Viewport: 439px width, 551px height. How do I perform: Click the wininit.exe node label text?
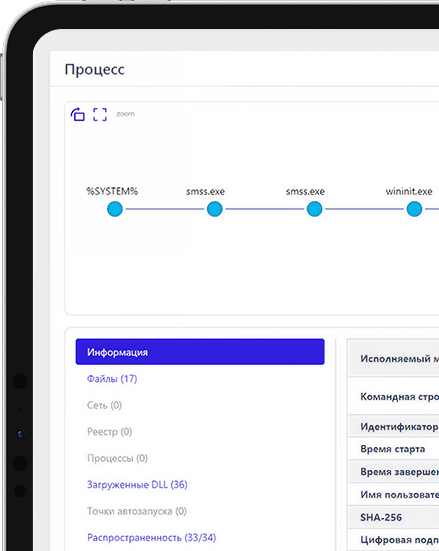[x=409, y=191]
